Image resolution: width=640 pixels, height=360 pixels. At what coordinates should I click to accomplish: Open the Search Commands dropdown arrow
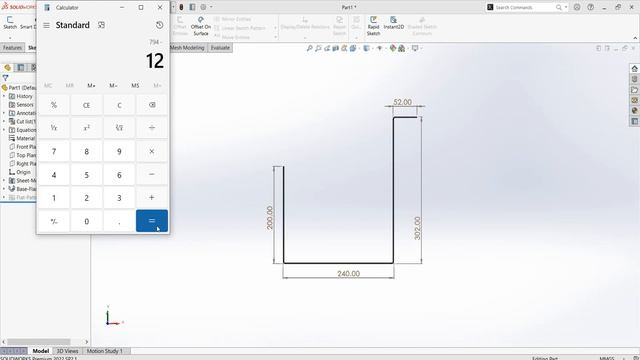click(x=566, y=7)
